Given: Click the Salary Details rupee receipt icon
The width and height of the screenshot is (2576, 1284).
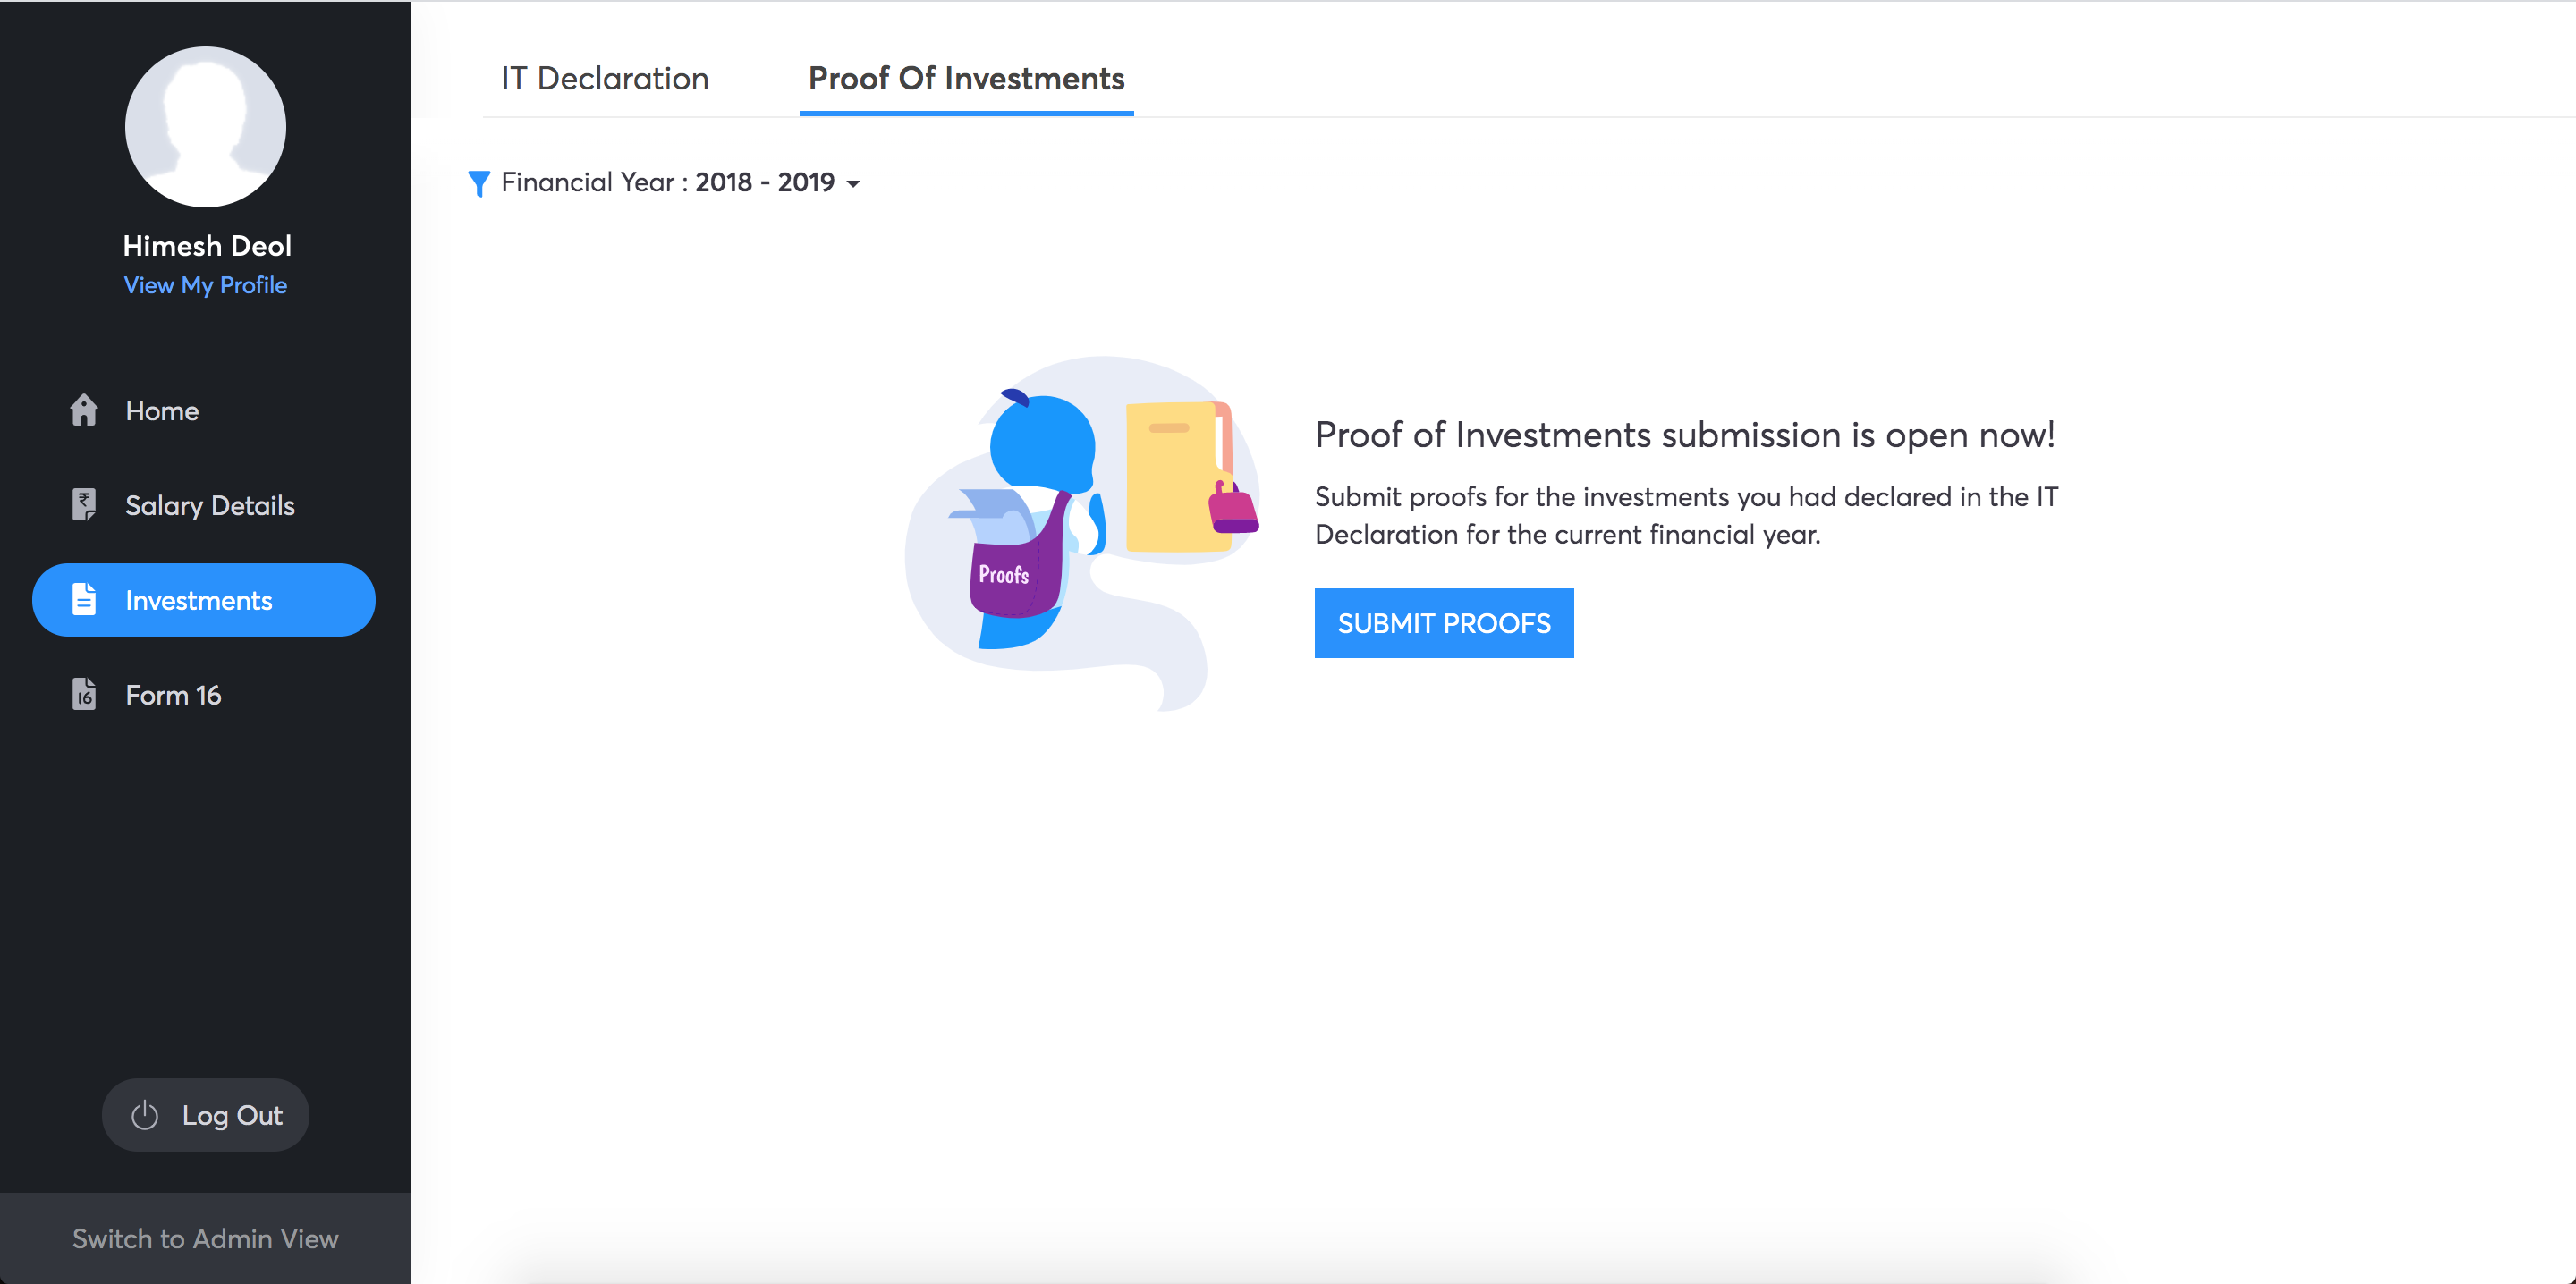Looking at the screenshot, I should click(84, 505).
